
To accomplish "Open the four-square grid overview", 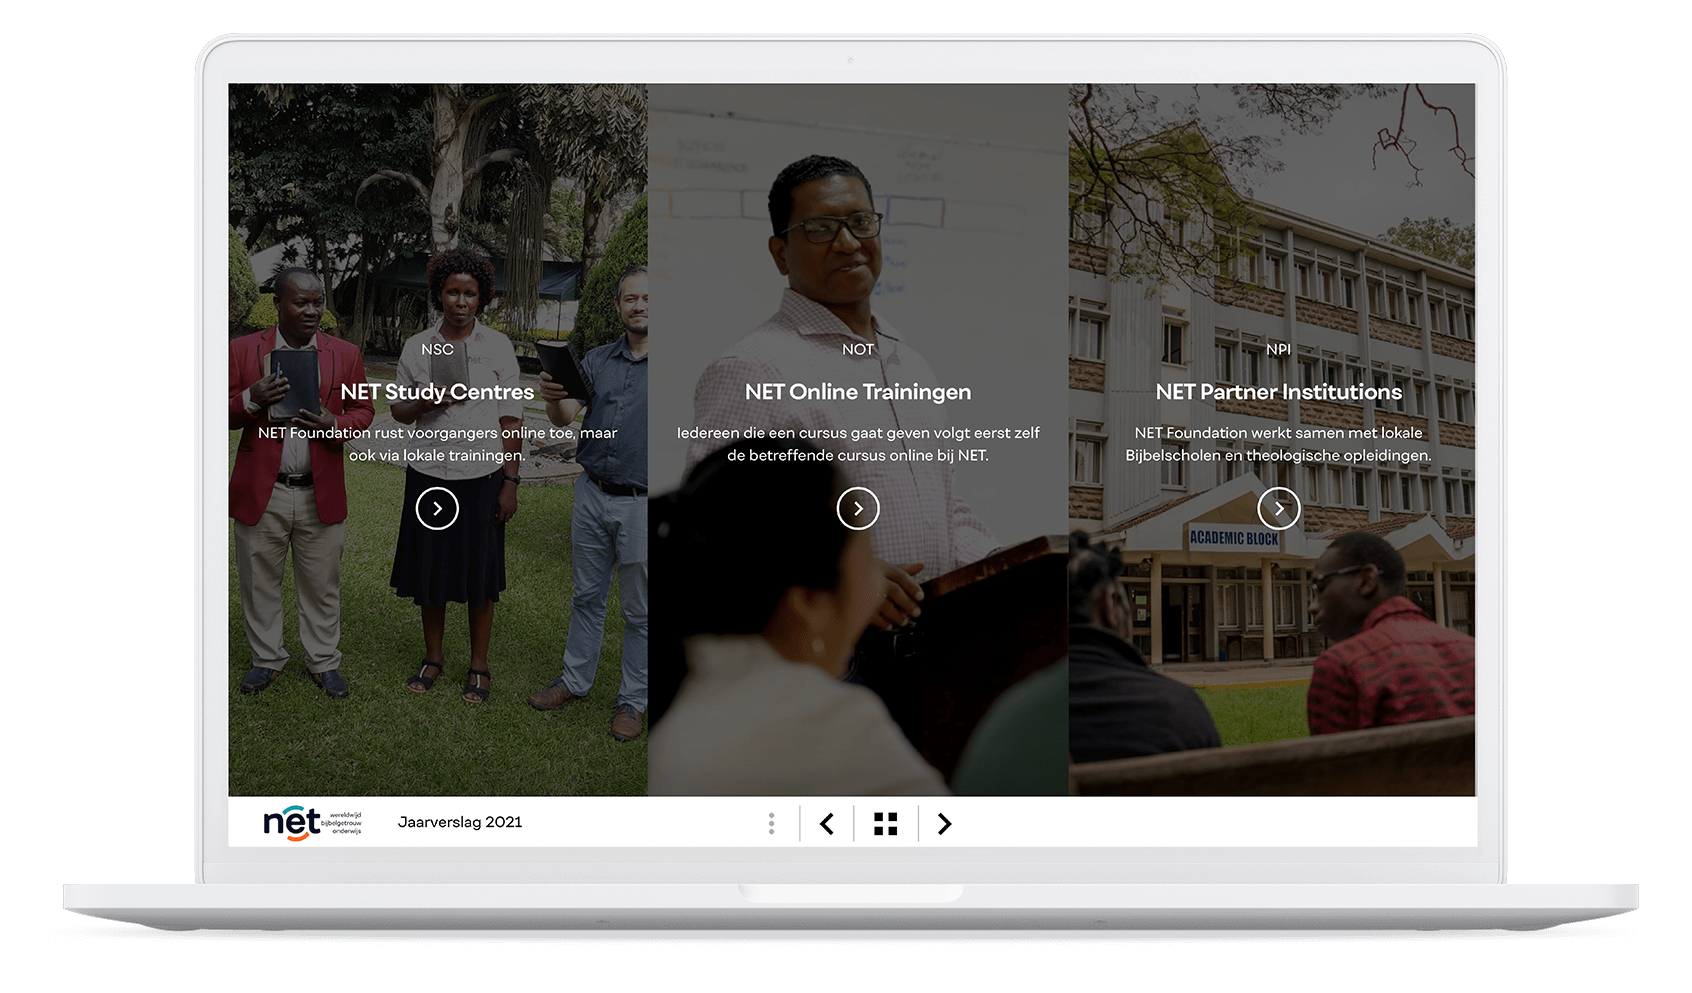I will pos(885,823).
